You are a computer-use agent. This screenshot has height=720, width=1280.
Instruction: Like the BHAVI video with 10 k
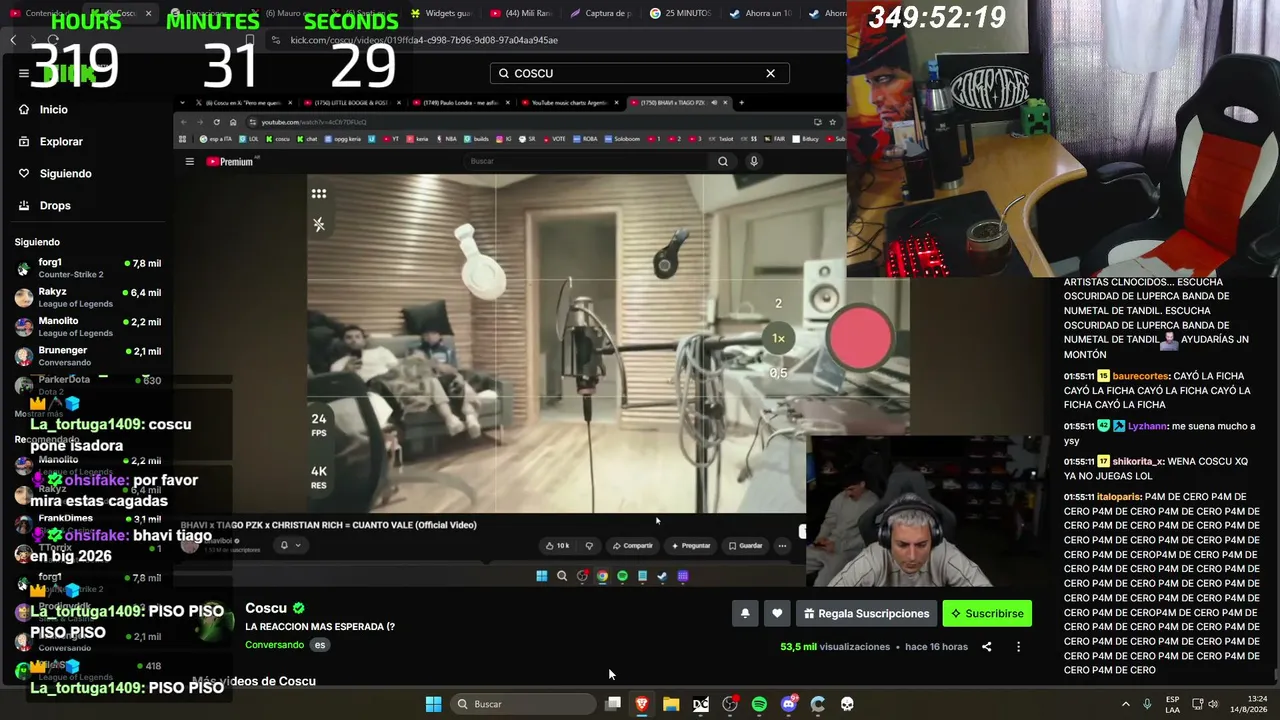[x=558, y=545]
